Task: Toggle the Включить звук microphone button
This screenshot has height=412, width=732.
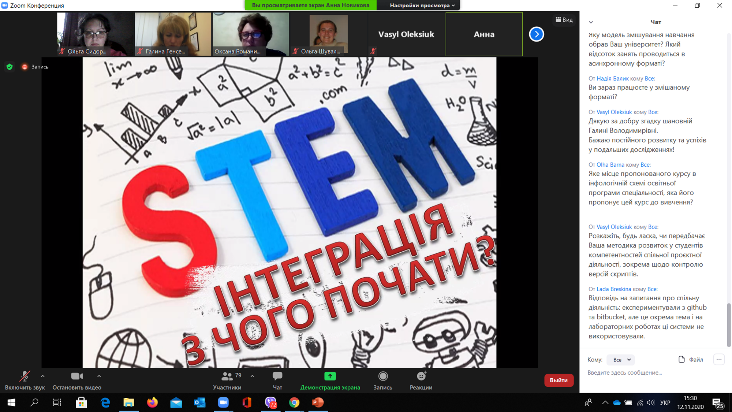Action: pyautogui.click(x=24, y=376)
